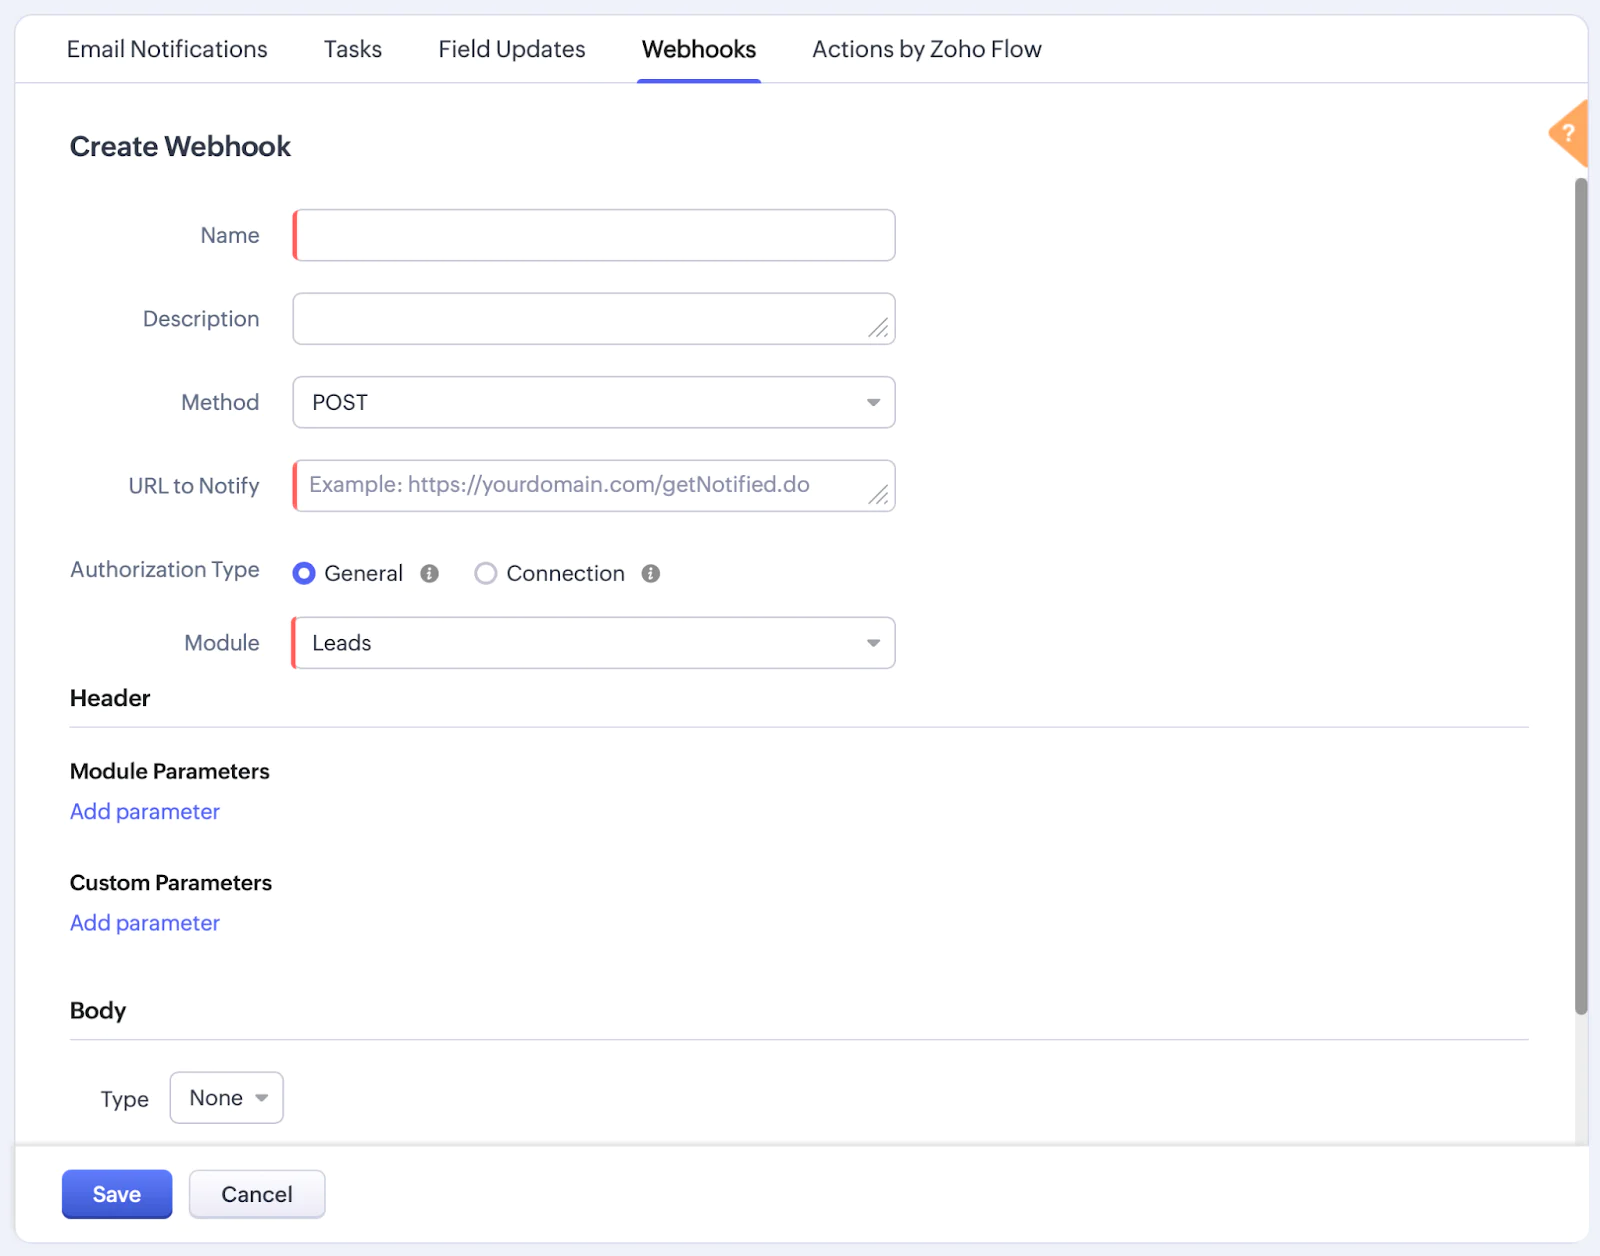Select the General authorization type
Viewport: 1600px width, 1256px height.
pos(304,573)
